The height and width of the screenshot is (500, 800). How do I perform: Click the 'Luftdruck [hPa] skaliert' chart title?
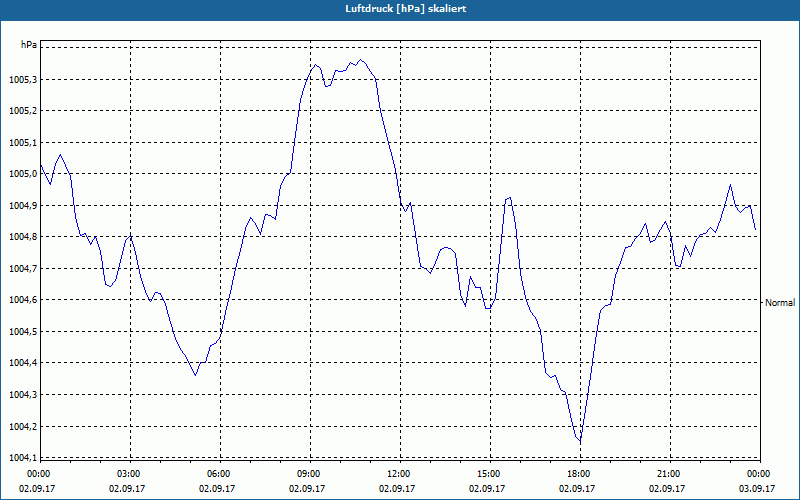tap(405, 9)
